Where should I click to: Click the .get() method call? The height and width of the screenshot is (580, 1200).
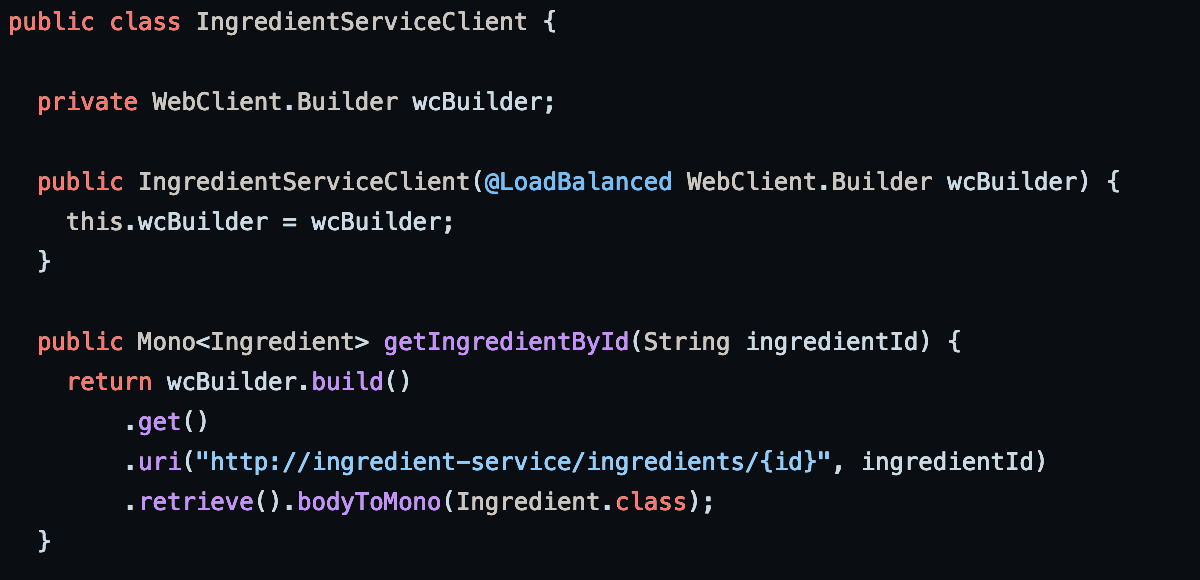167,422
